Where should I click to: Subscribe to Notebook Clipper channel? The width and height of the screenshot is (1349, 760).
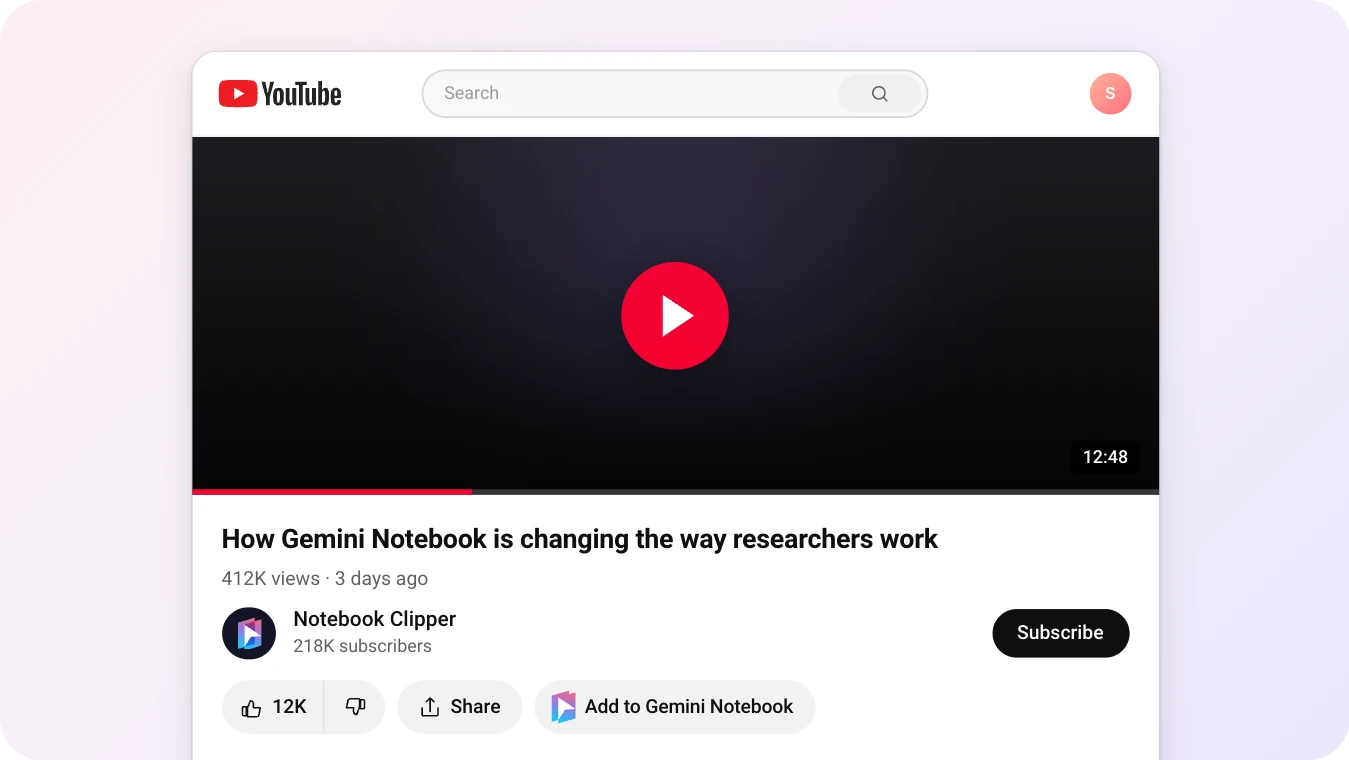pos(1060,633)
